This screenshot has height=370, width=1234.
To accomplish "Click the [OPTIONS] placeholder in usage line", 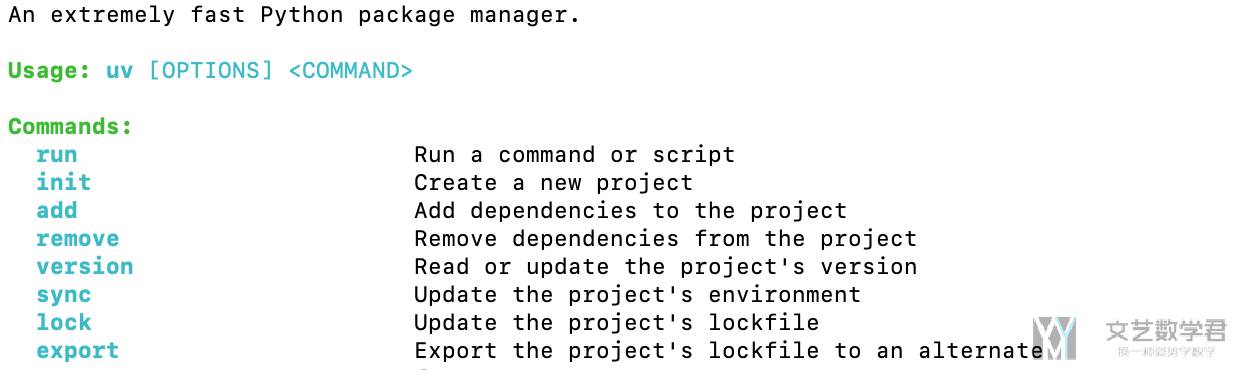I will click(210, 71).
